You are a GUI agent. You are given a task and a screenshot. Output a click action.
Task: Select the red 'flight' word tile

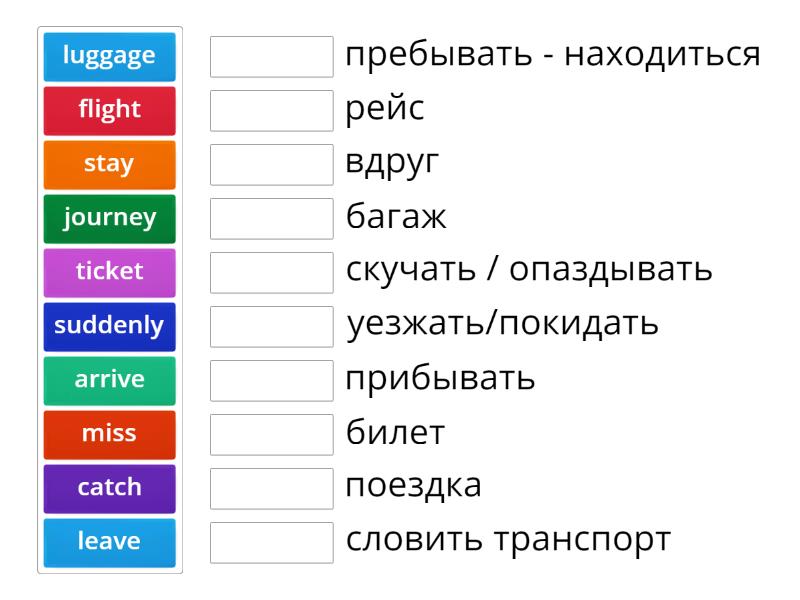109,110
